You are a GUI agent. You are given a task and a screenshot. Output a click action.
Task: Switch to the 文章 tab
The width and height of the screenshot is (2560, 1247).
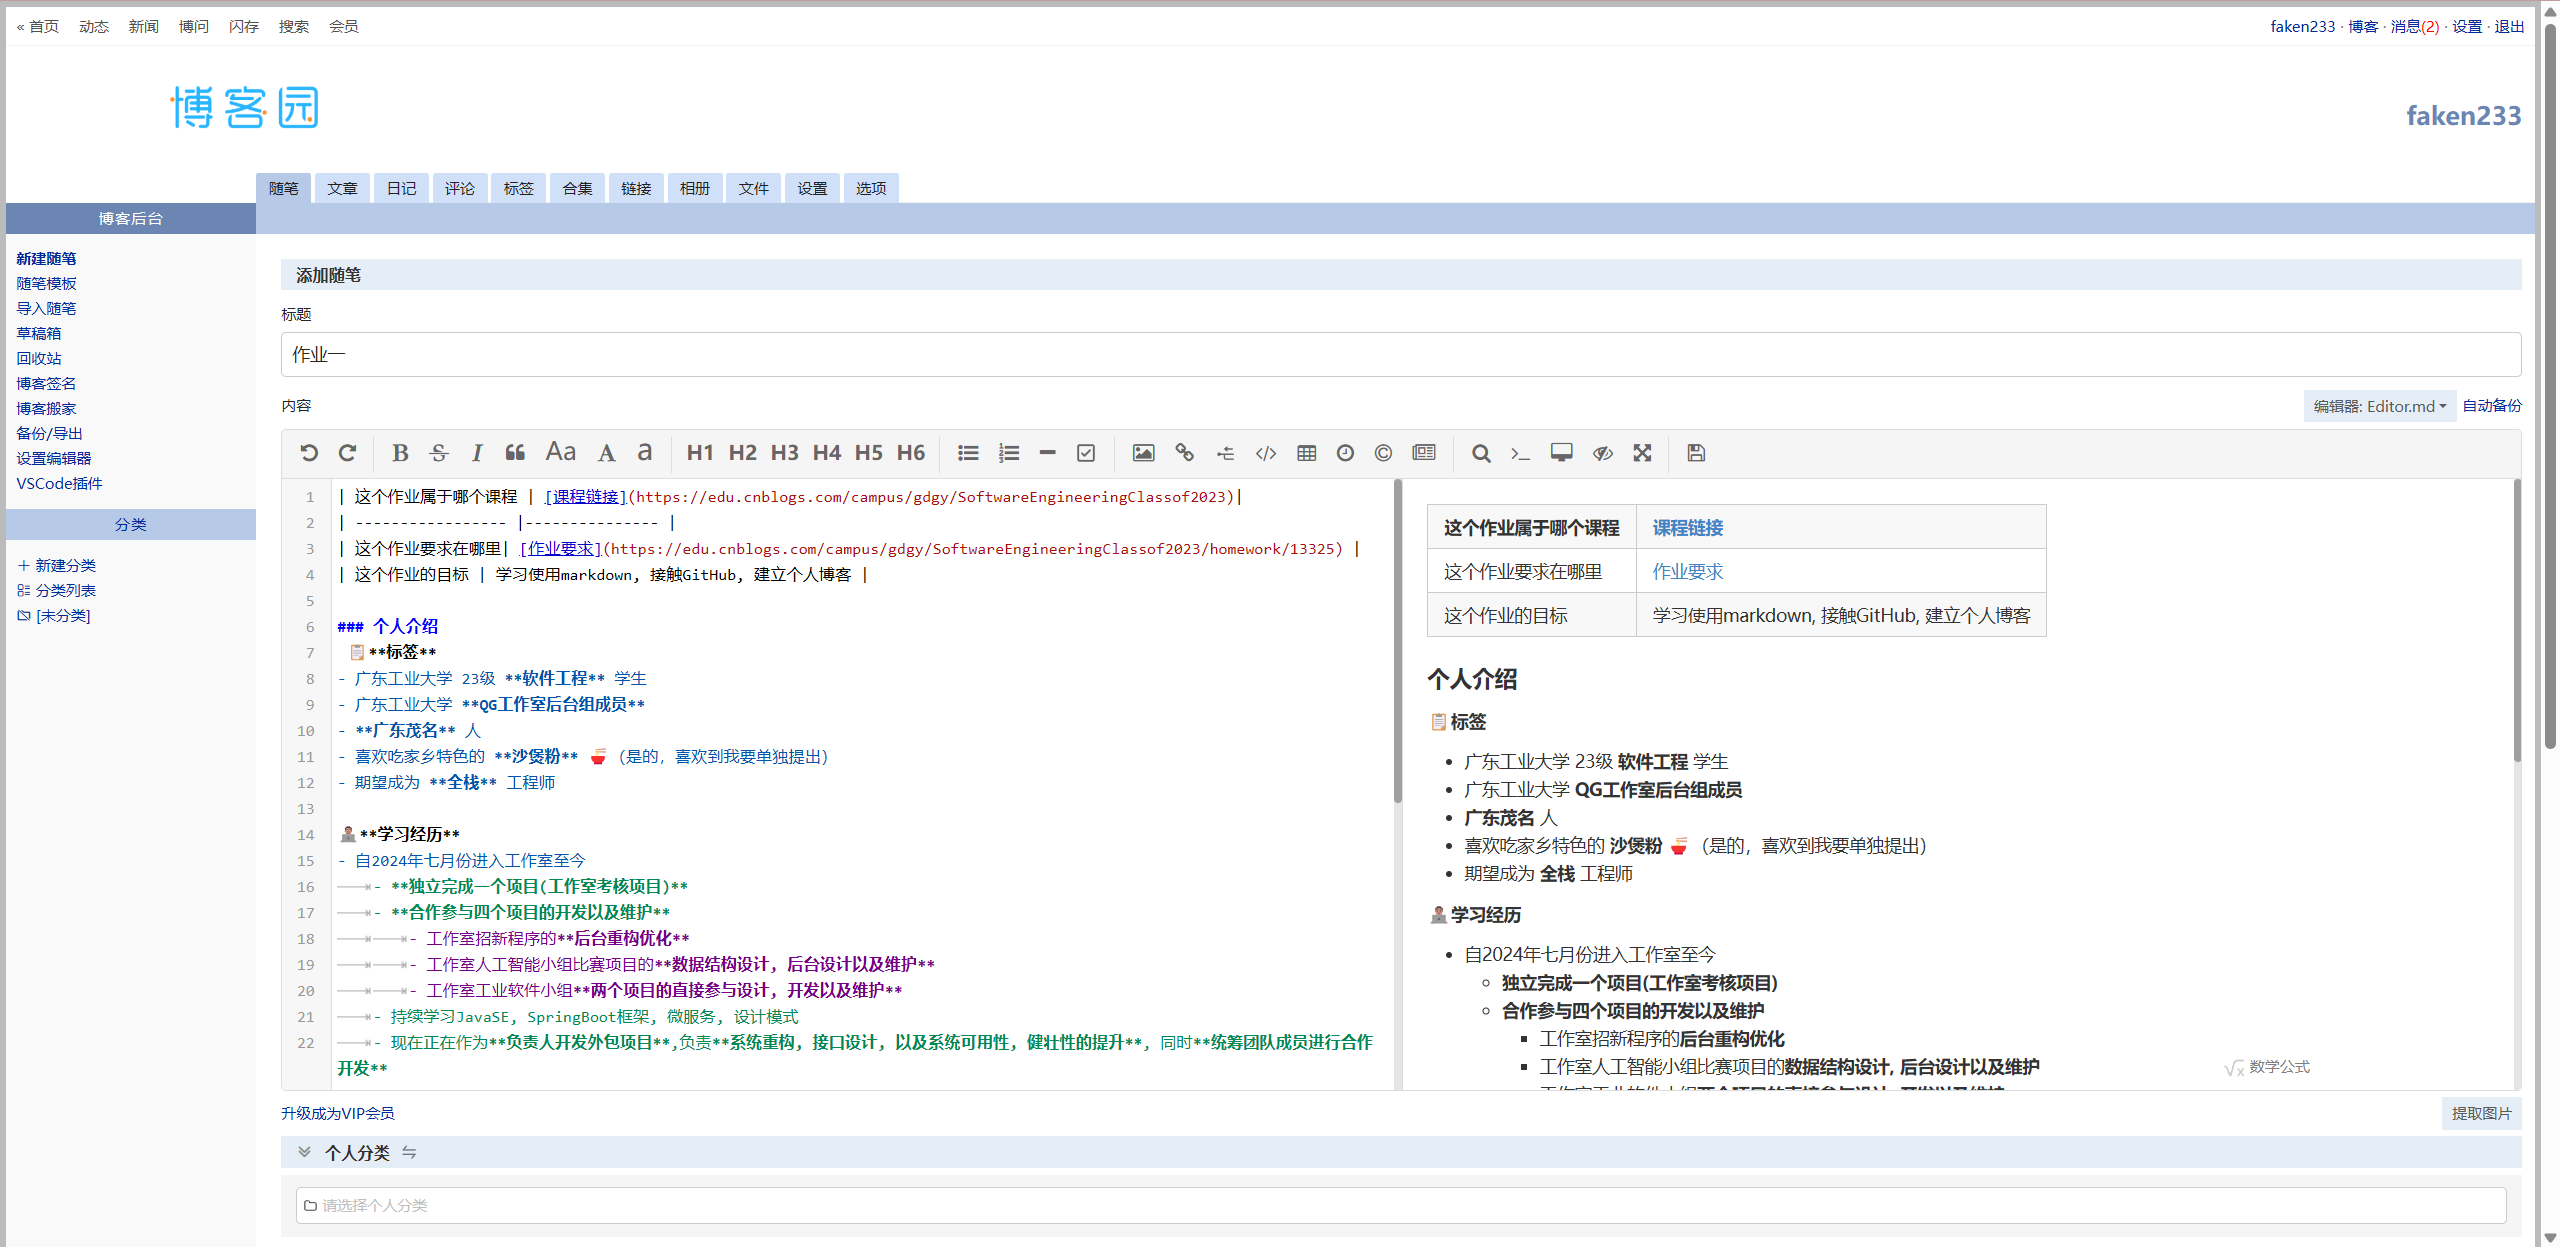(x=342, y=188)
